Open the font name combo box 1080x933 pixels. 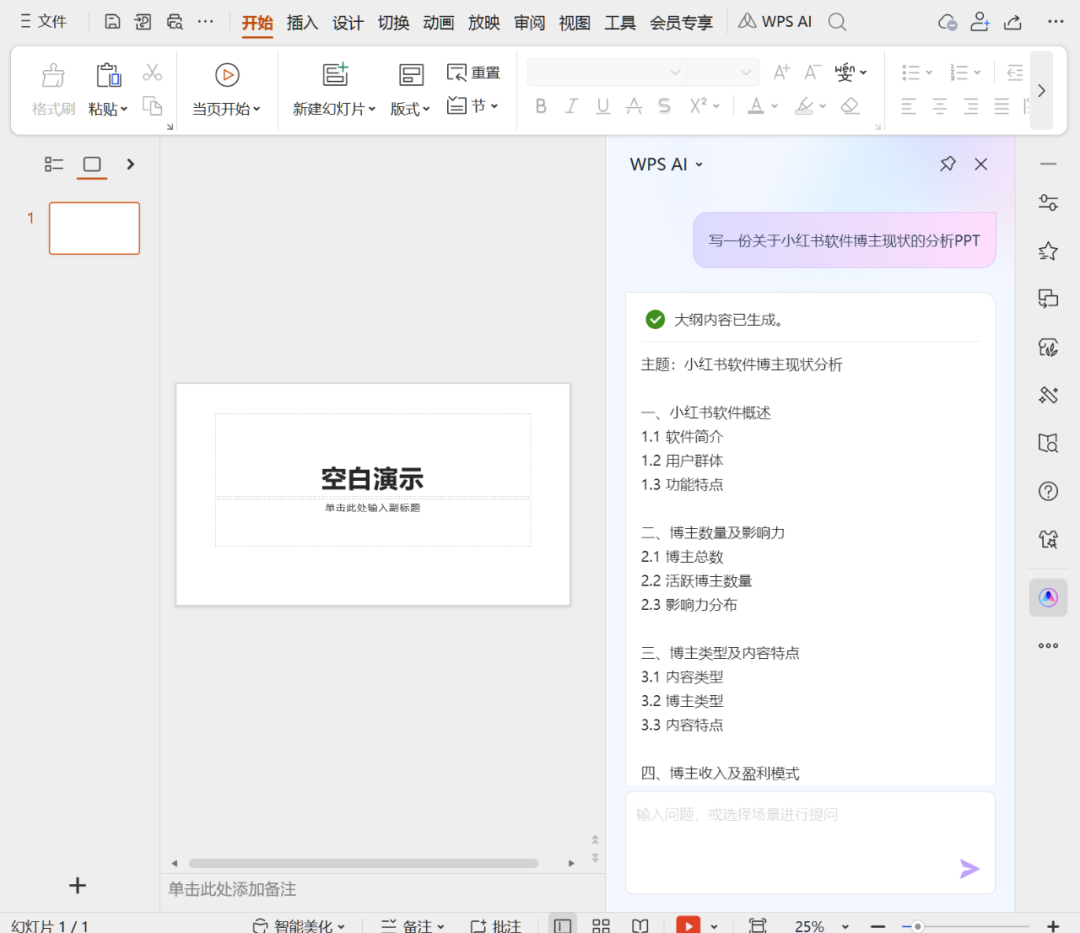[607, 72]
